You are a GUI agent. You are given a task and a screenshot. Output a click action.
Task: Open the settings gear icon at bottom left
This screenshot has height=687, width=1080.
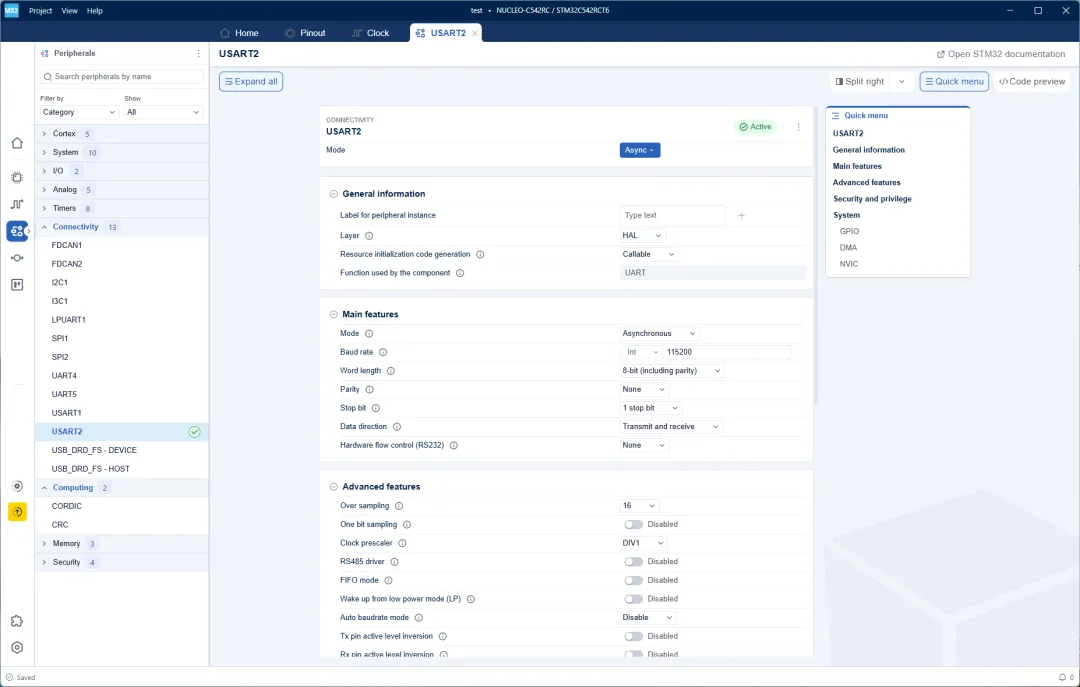17,648
